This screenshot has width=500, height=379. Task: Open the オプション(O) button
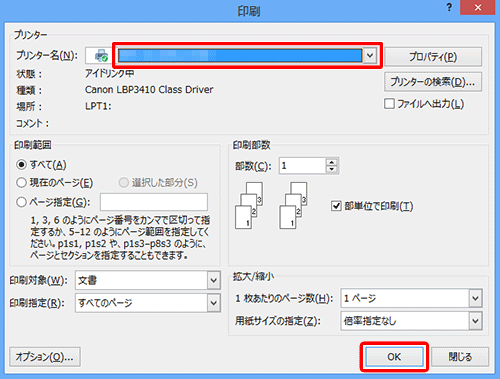[45, 357]
